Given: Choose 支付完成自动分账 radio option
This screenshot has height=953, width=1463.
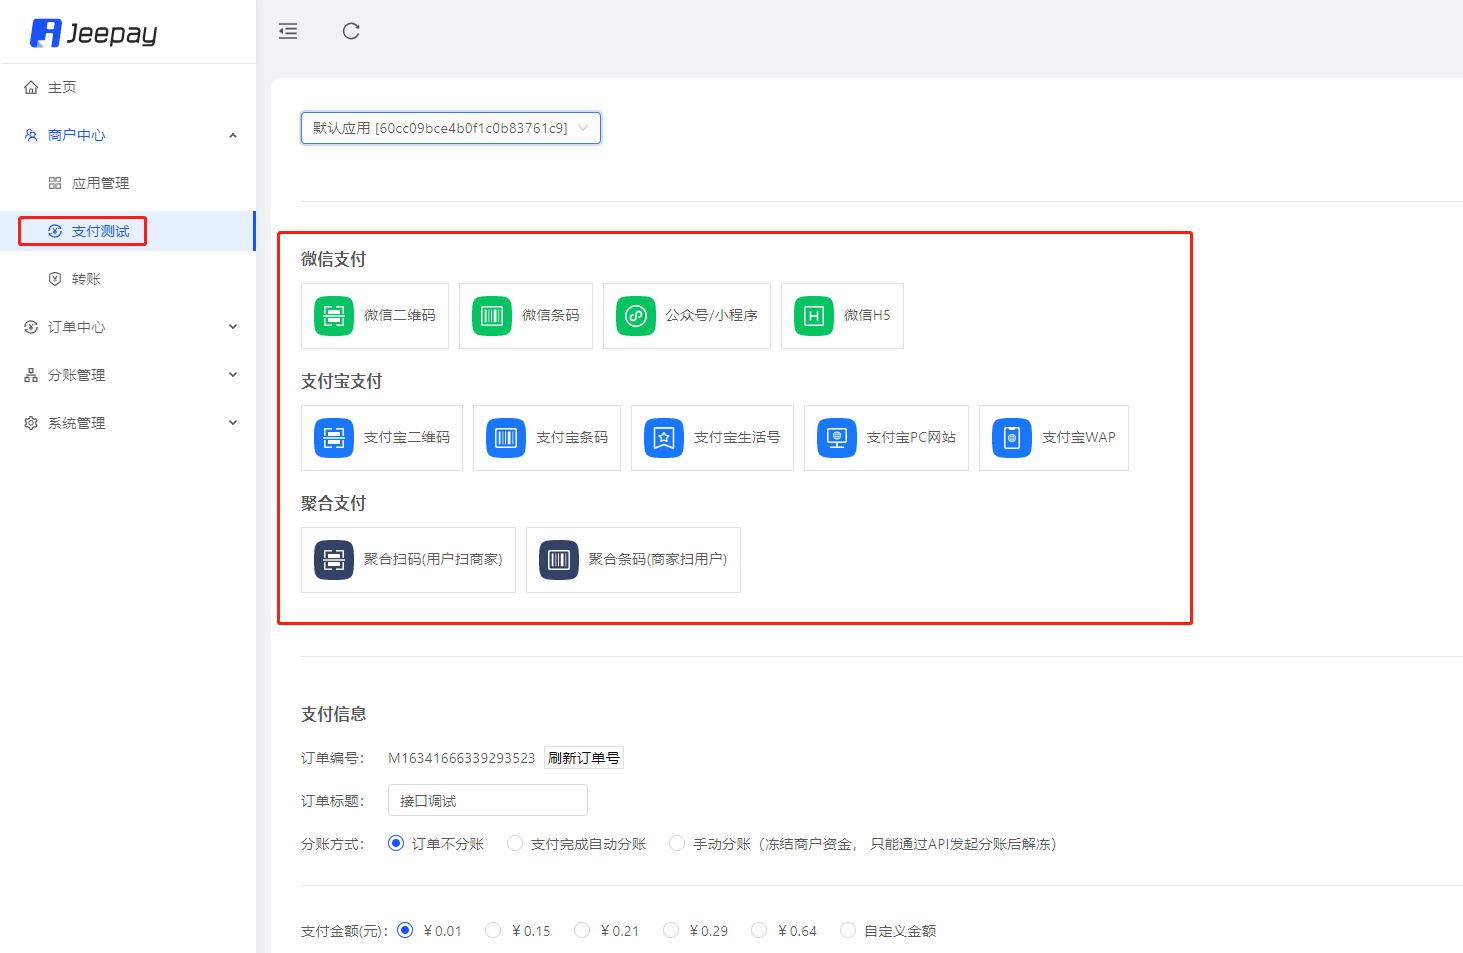Looking at the screenshot, I should tap(515, 843).
